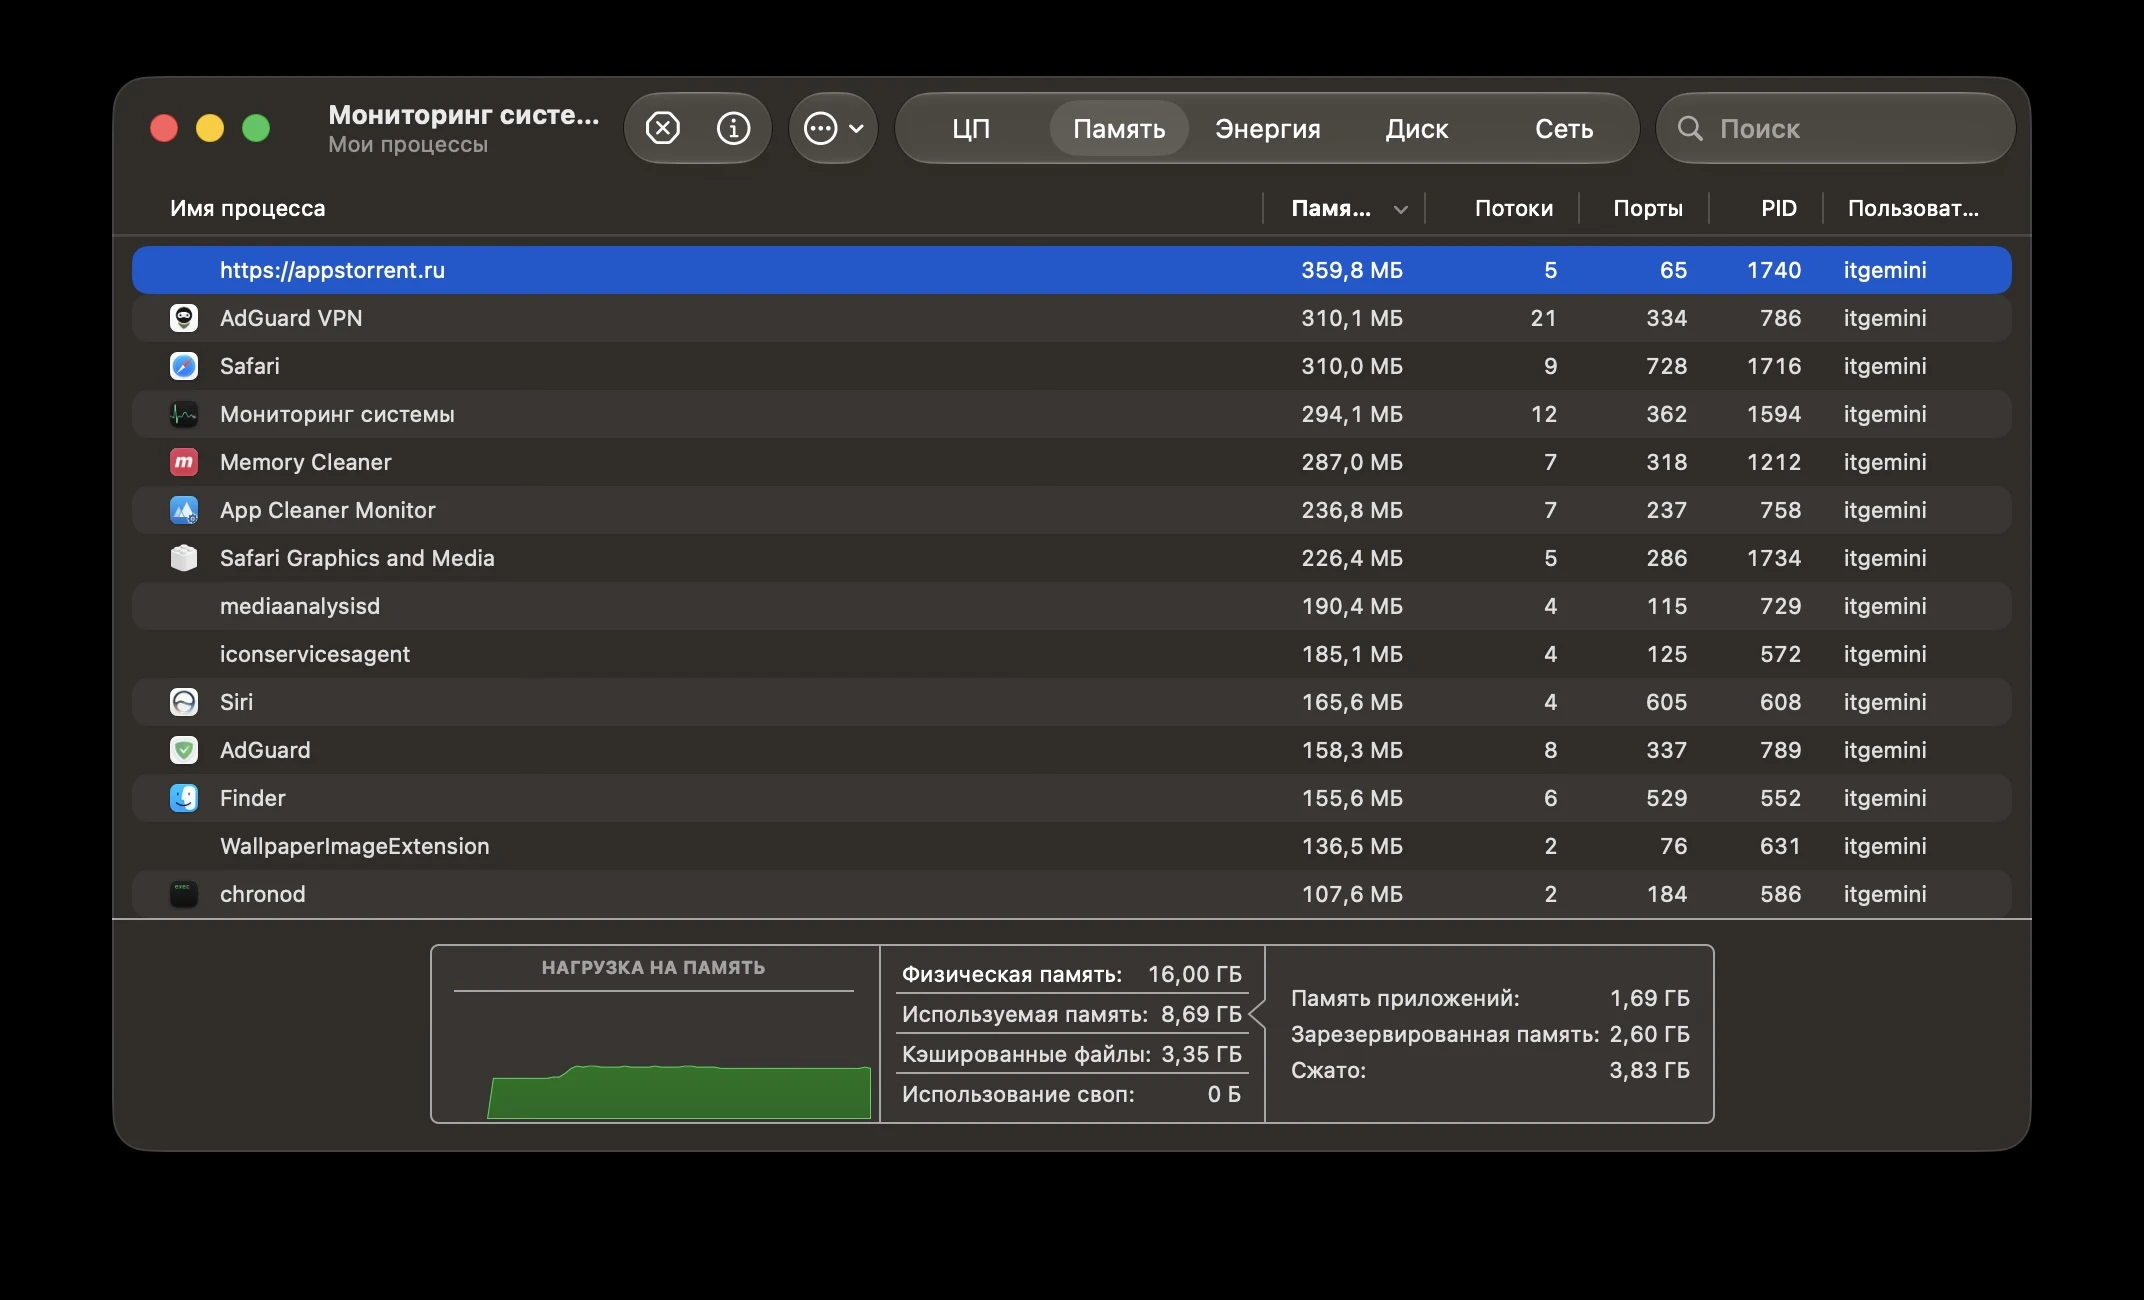
Task: Click threads value 21 for AdGuard VPN
Action: [x=1544, y=318]
